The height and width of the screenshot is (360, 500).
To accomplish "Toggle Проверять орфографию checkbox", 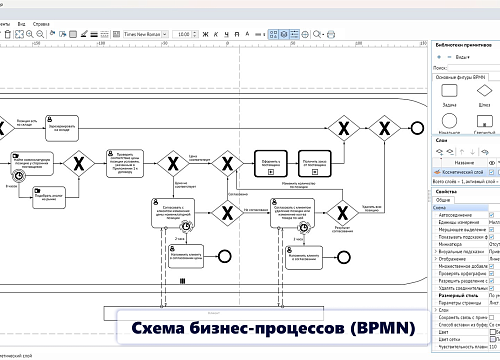I will pyautogui.click(x=491, y=273).
